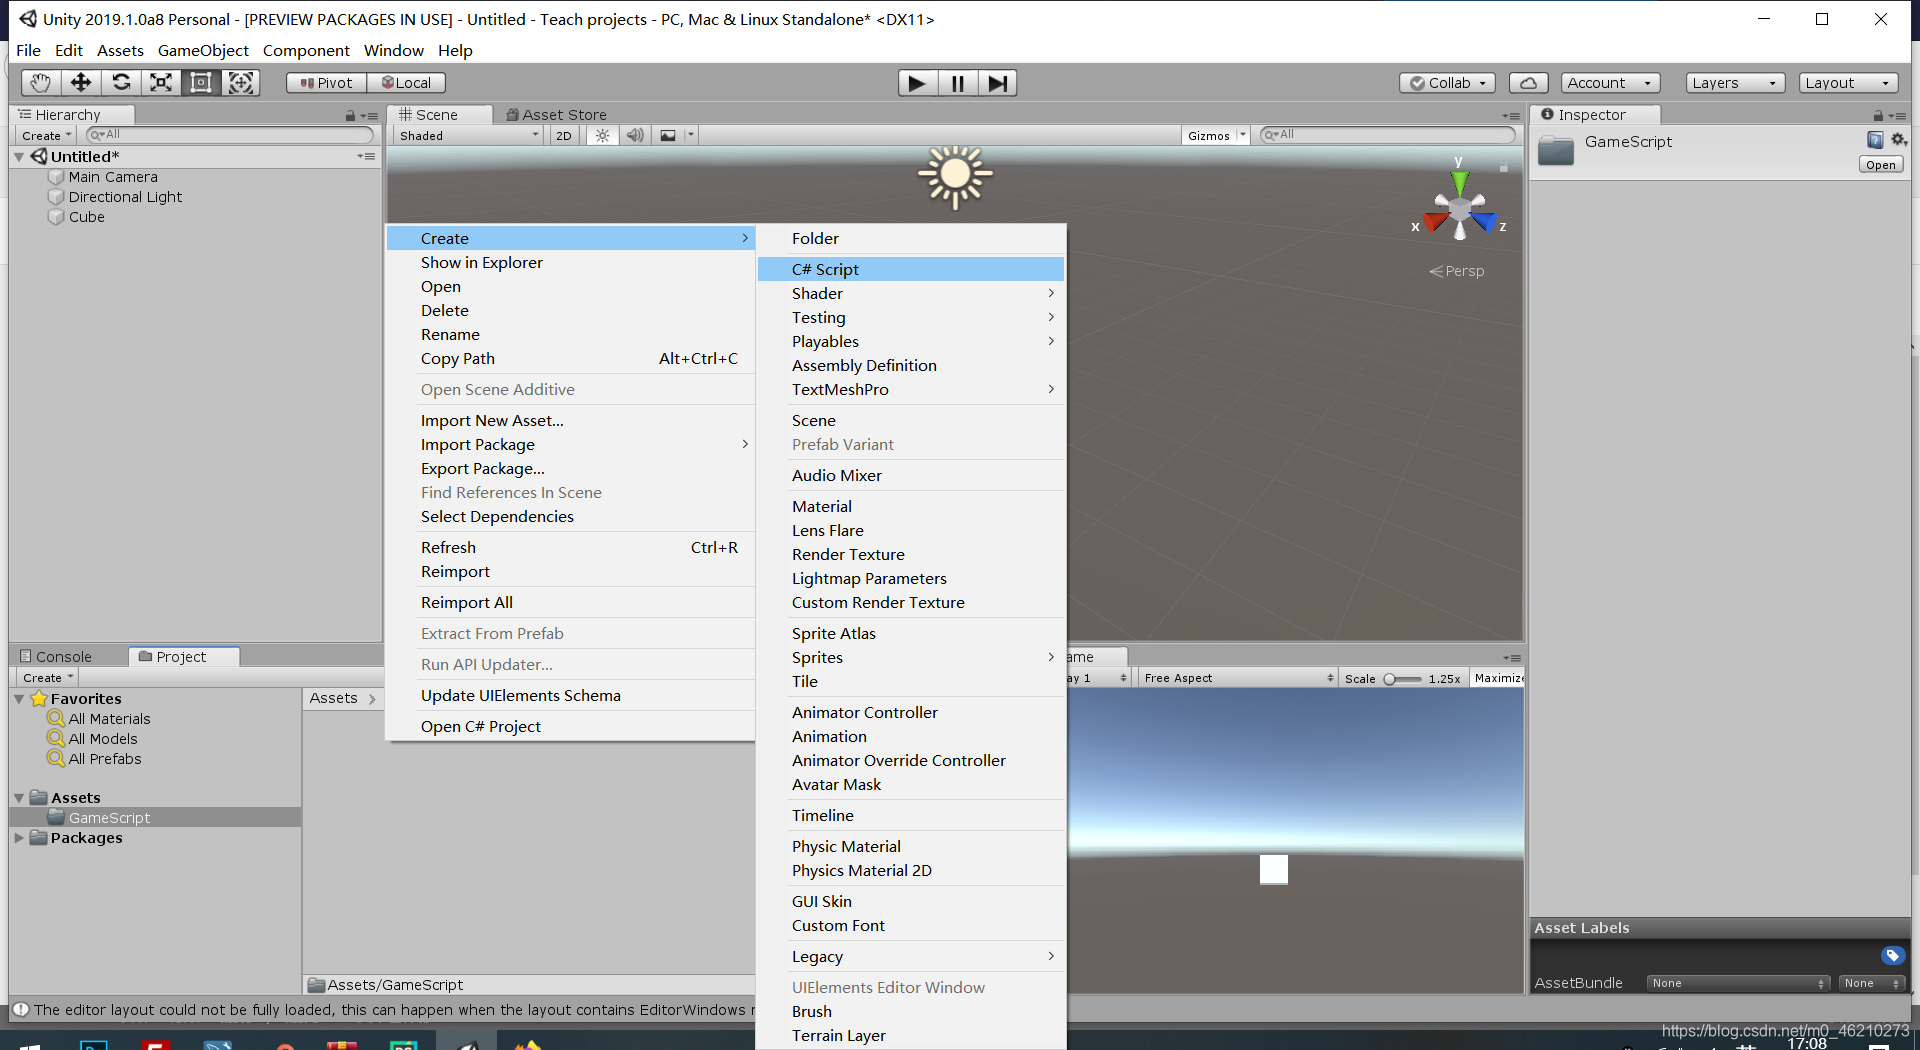Toggle Persp projection label
This screenshot has width=1920, height=1050.
tap(1457, 271)
